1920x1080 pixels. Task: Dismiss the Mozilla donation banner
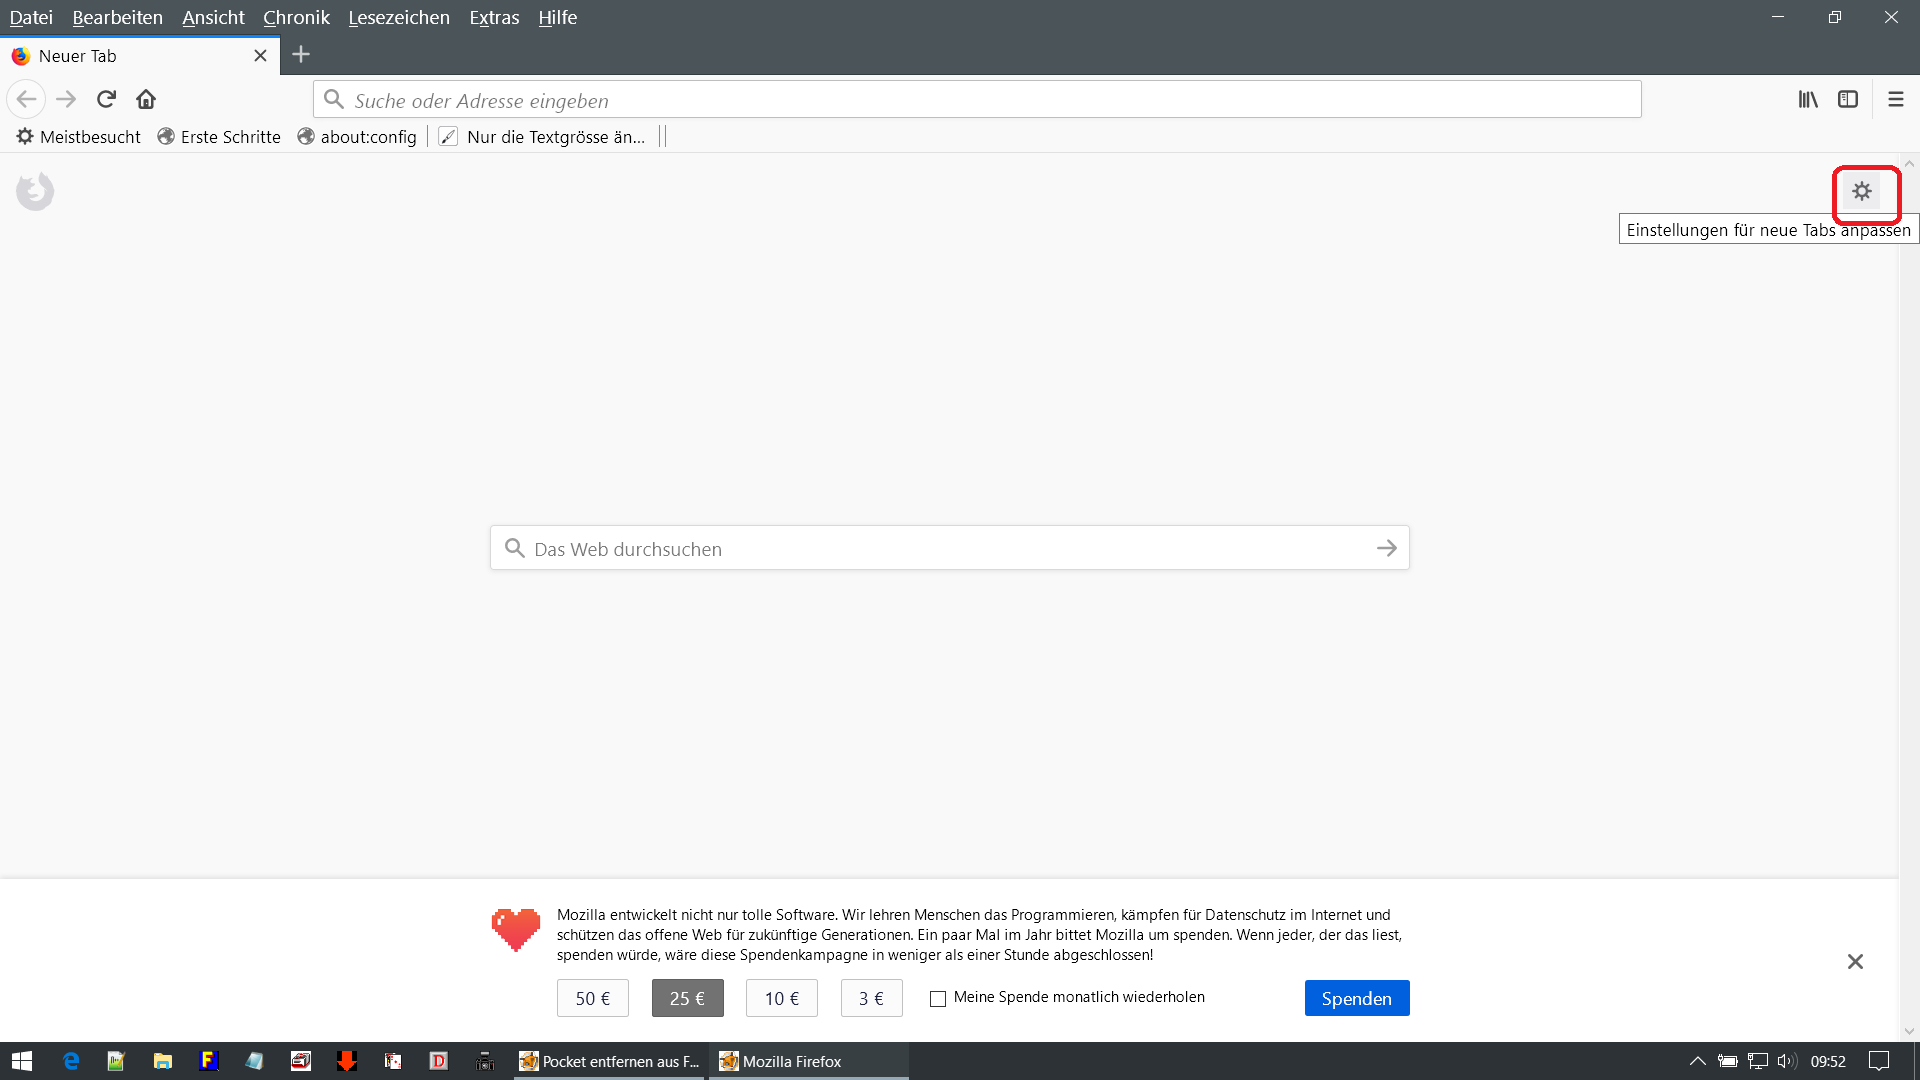point(1855,961)
